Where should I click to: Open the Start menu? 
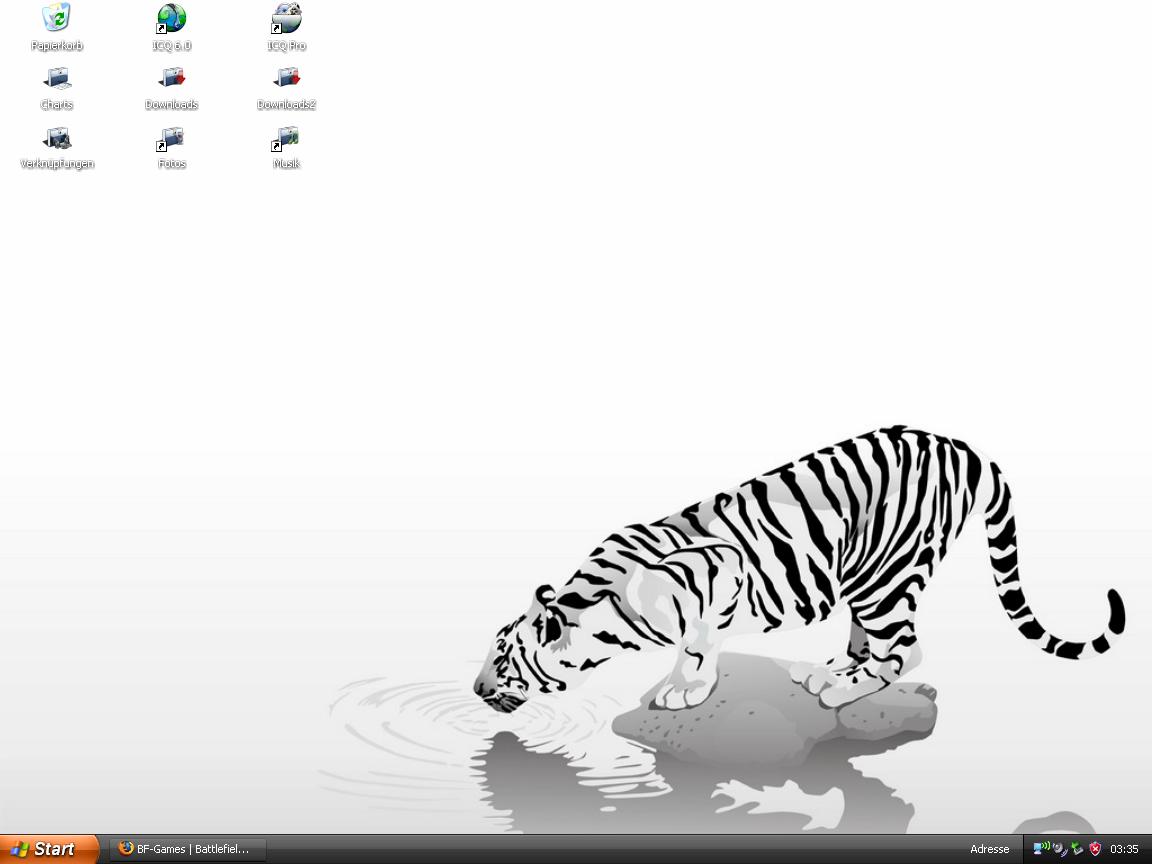(48, 849)
